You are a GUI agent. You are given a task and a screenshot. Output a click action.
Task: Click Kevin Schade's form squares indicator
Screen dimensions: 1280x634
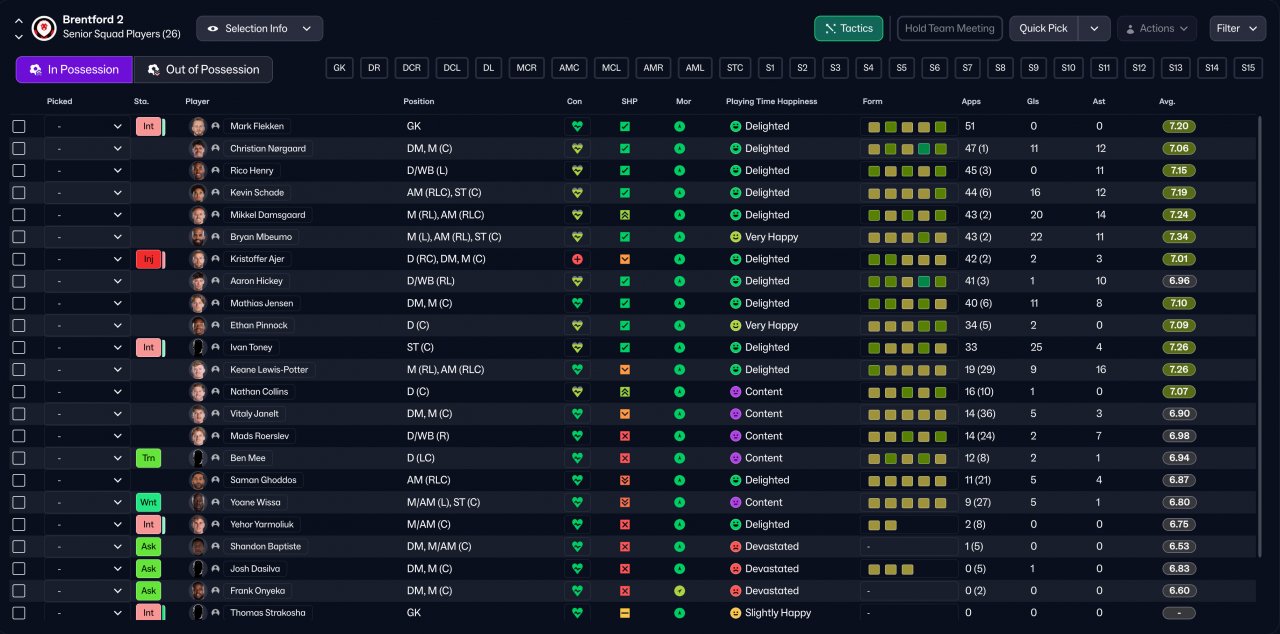907,193
